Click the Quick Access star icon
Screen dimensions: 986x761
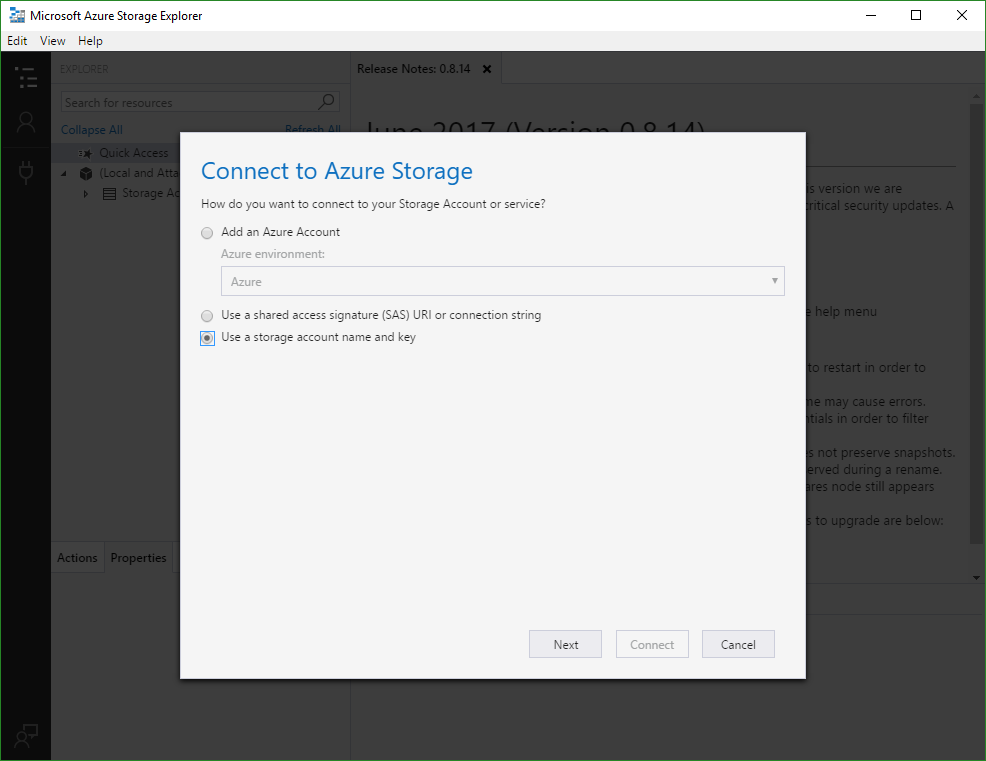85,153
